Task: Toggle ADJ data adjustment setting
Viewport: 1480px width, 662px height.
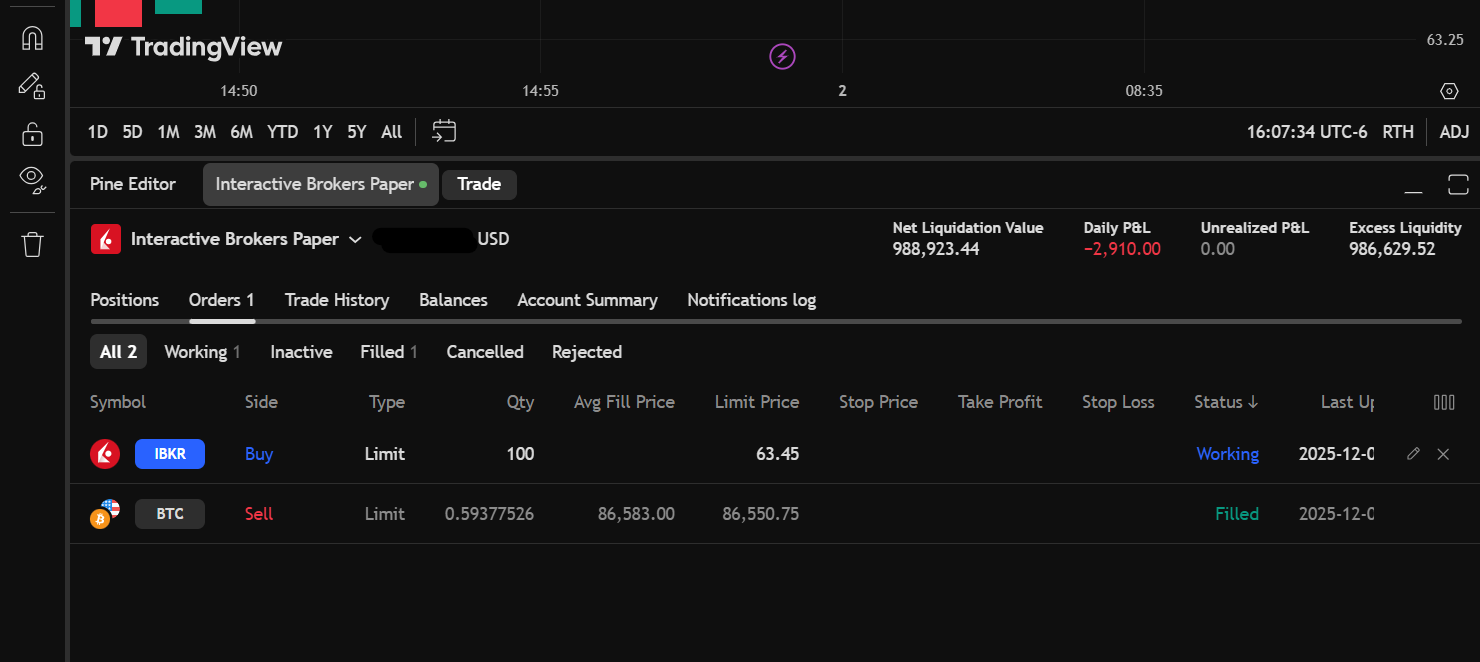Action: click(1454, 131)
